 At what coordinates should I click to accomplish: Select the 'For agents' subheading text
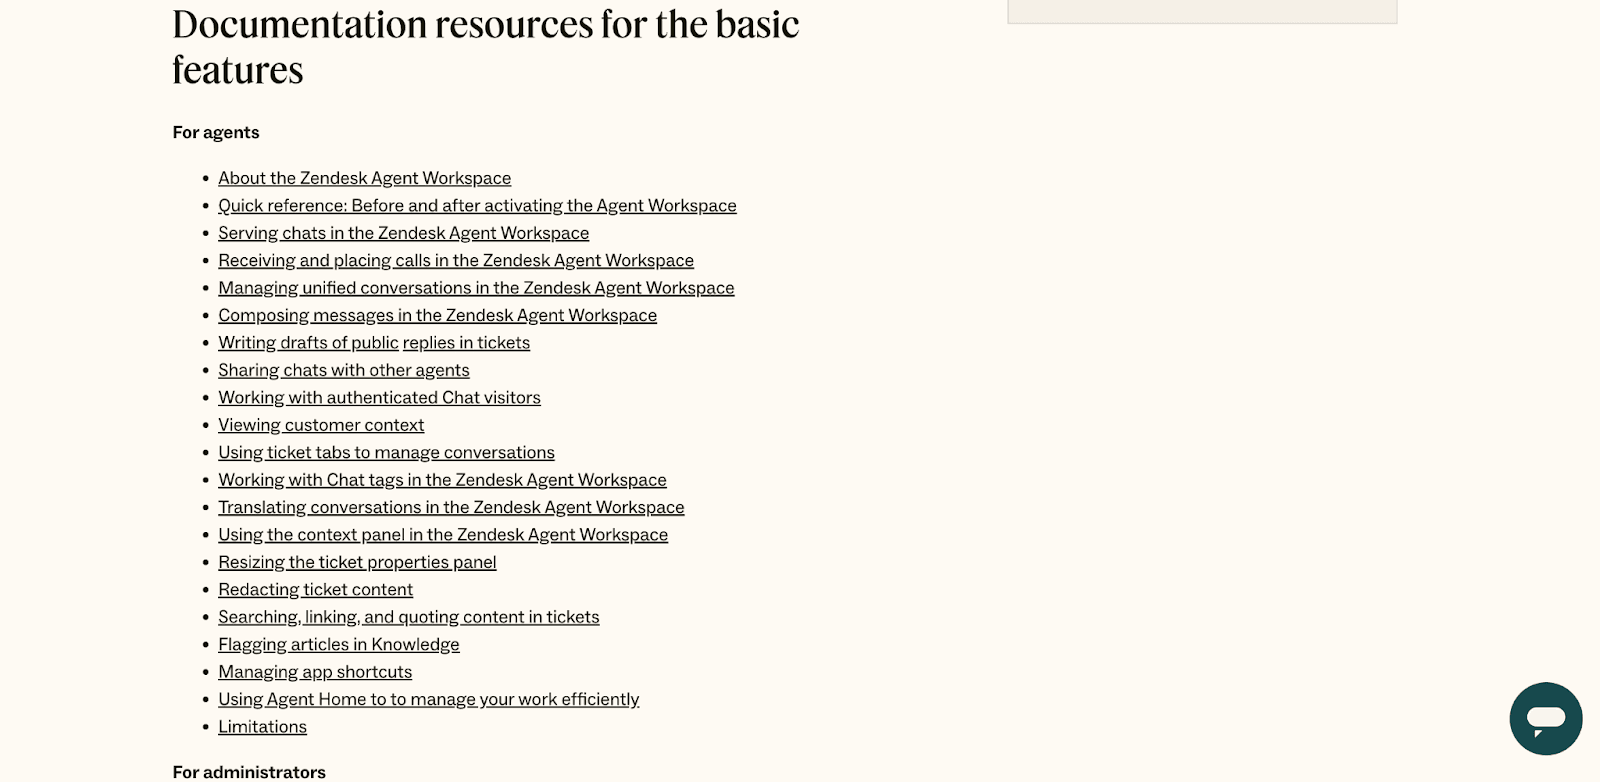coord(216,132)
